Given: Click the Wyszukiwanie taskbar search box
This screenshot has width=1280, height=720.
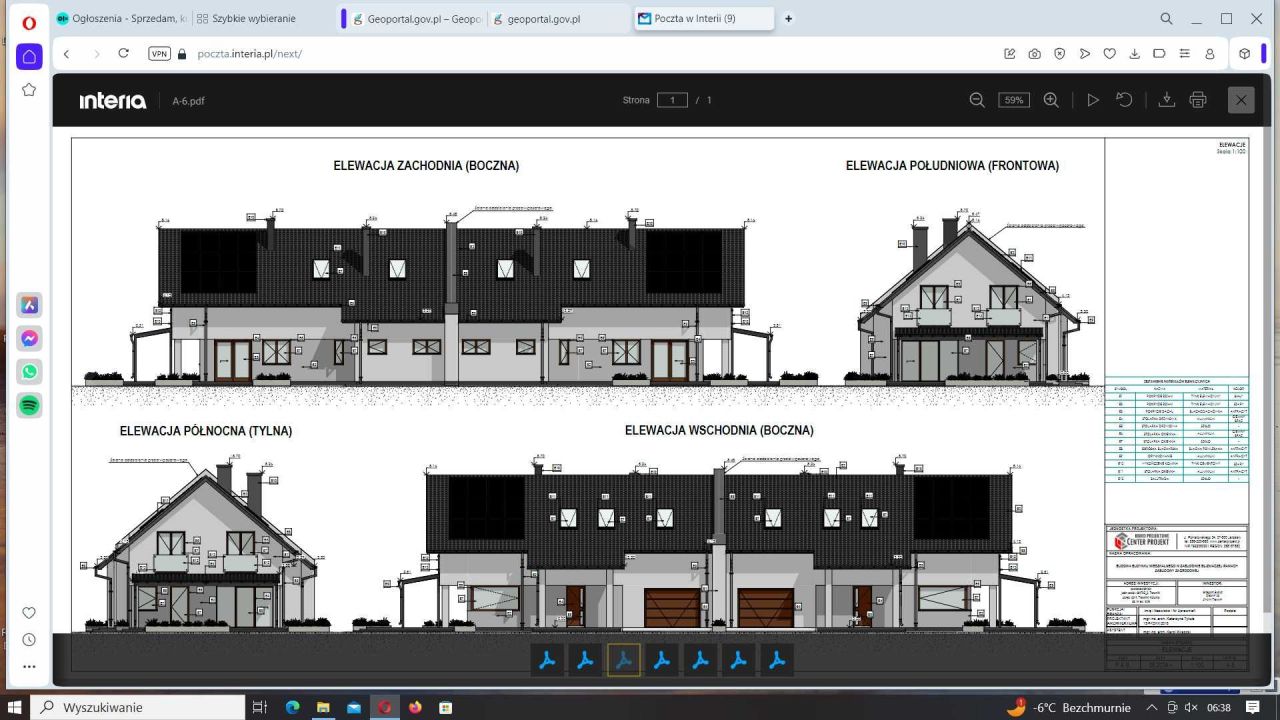Looking at the screenshot, I should coord(138,707).
